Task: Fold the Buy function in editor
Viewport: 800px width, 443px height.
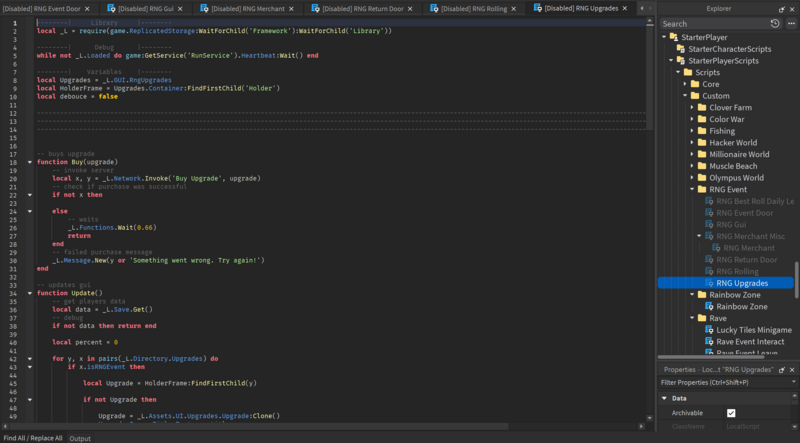Action: (x=30, y=162)
